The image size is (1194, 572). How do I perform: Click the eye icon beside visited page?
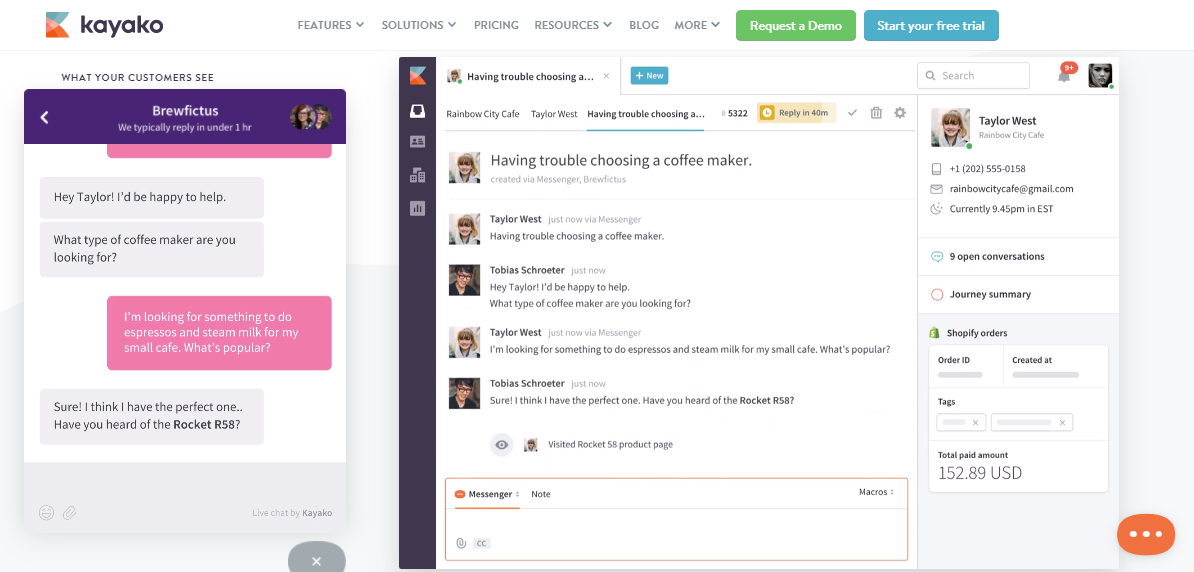[501, 445]
